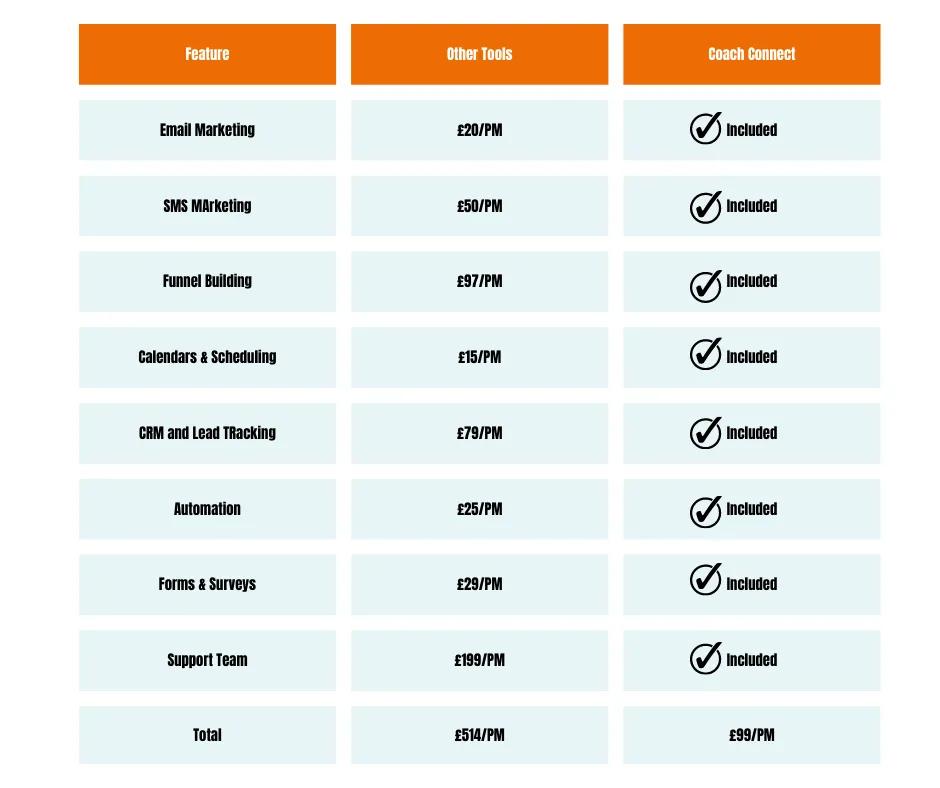This screenshot has height=788, width=940.
Task: Click the checkmark icon in Automation row
Action: click(x=706, y=510)
